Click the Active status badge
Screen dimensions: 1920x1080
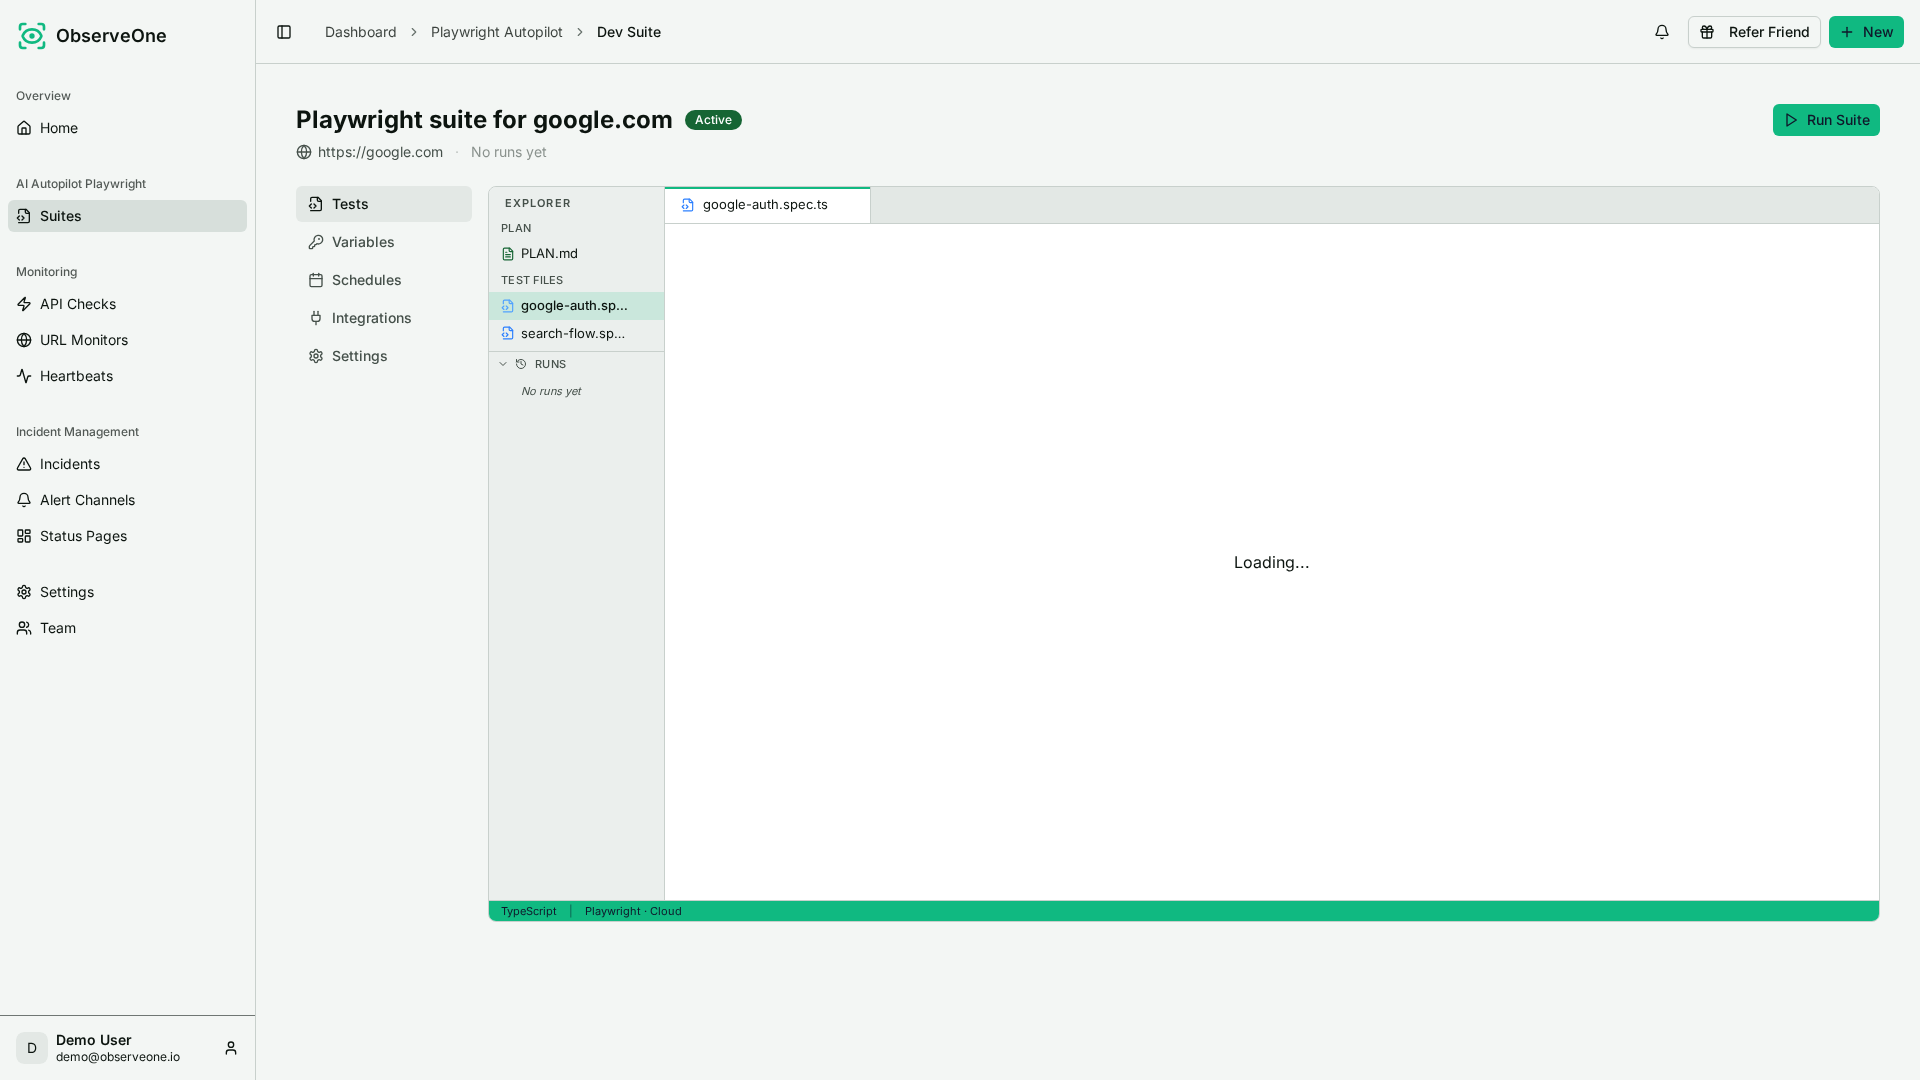[713, 120]
